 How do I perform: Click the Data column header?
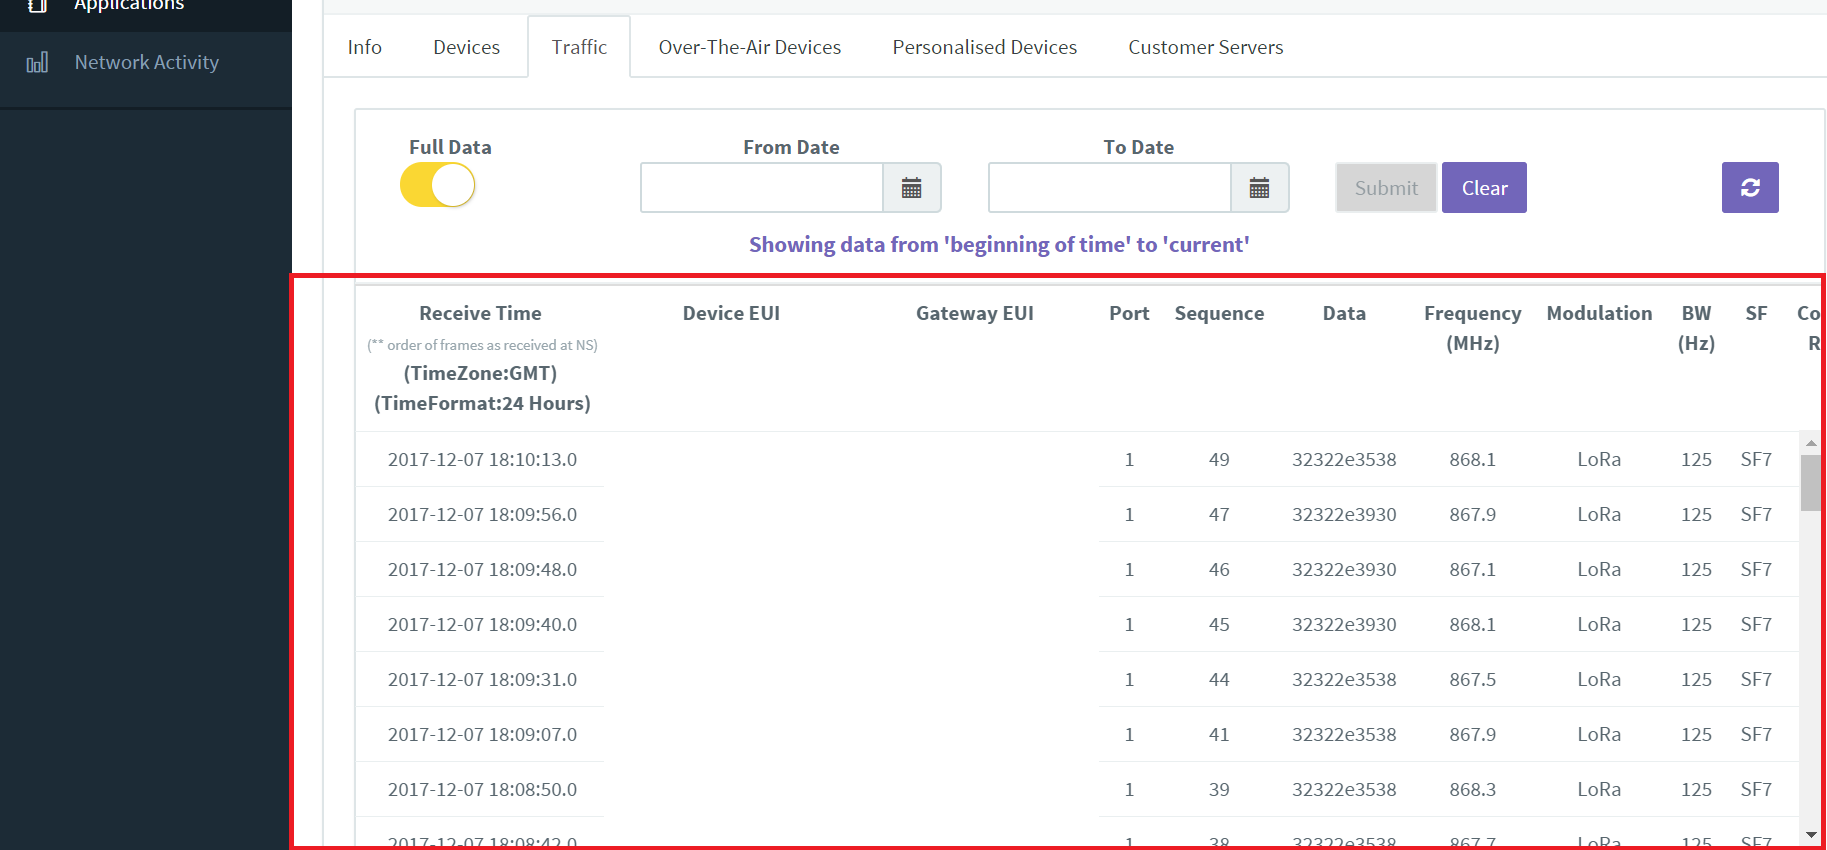click(x=1344, y=313)
